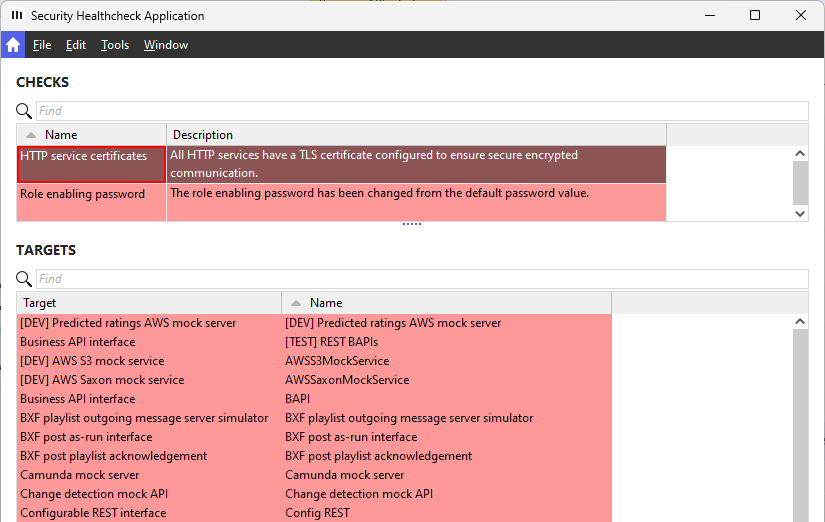Viewport: 825px width, 522px height.
Task: Click the Home icon in menu bar
Action: 13,45
